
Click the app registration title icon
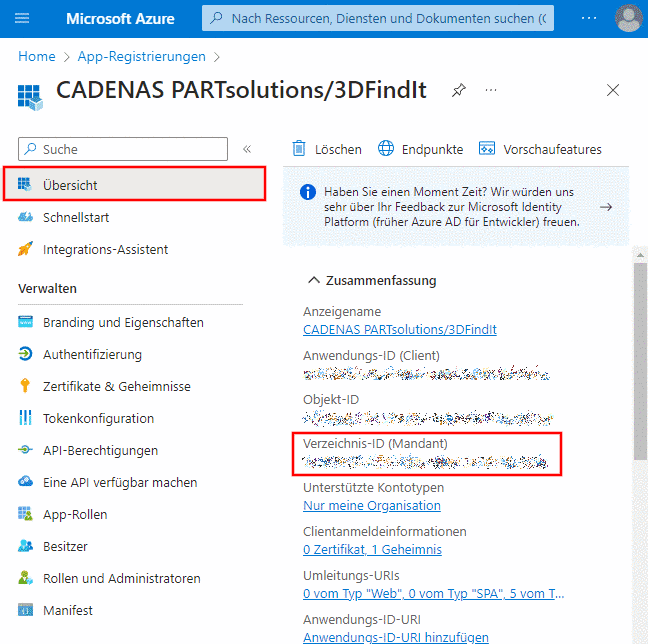point(30,98)
